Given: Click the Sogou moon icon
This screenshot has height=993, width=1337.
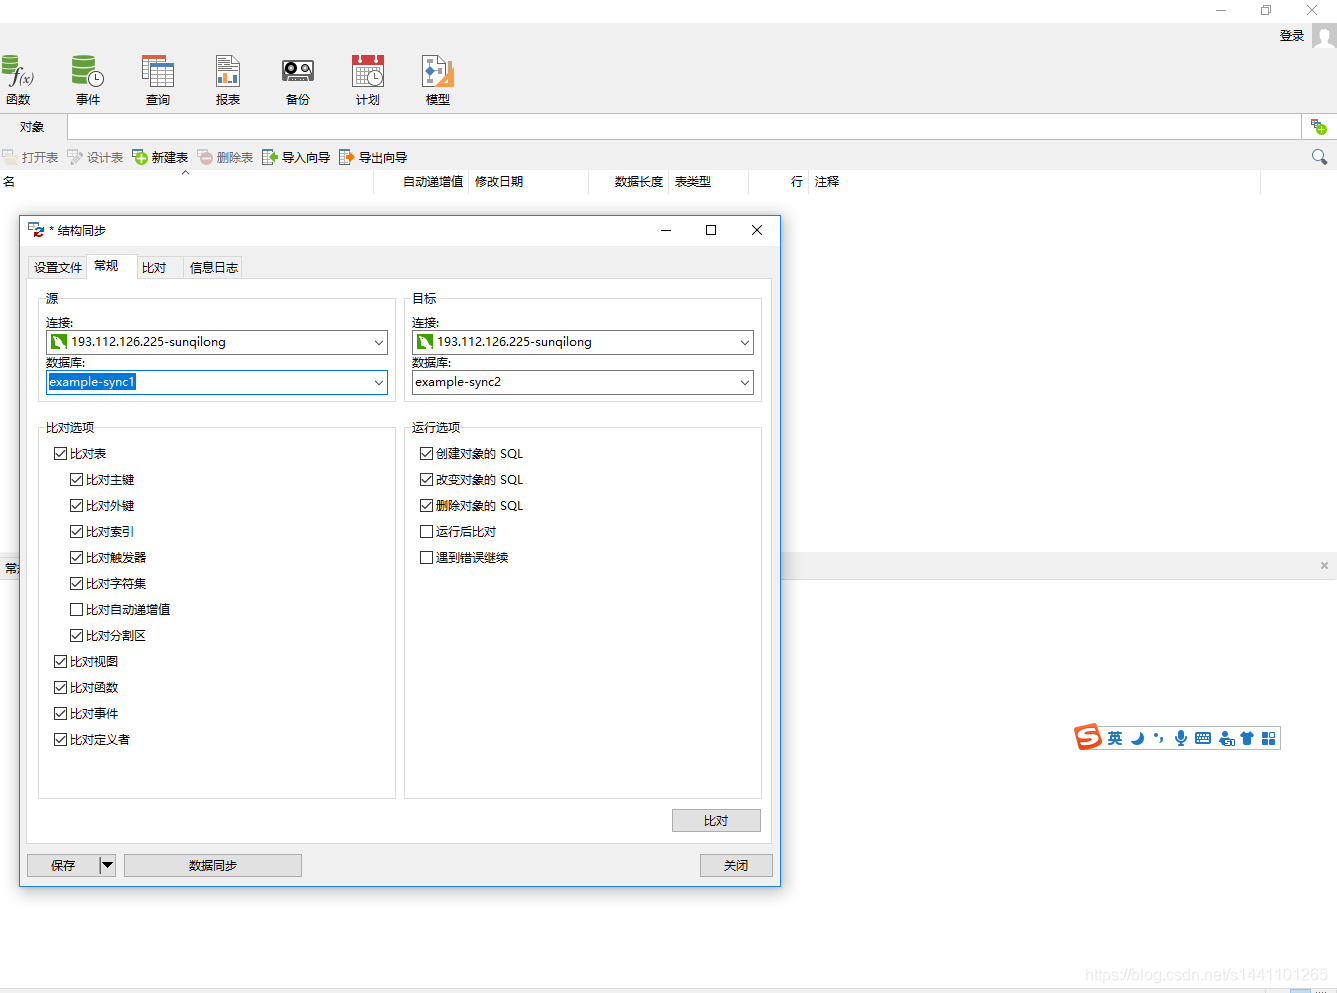Looking at the screenshot, I should coord(1137,738).
